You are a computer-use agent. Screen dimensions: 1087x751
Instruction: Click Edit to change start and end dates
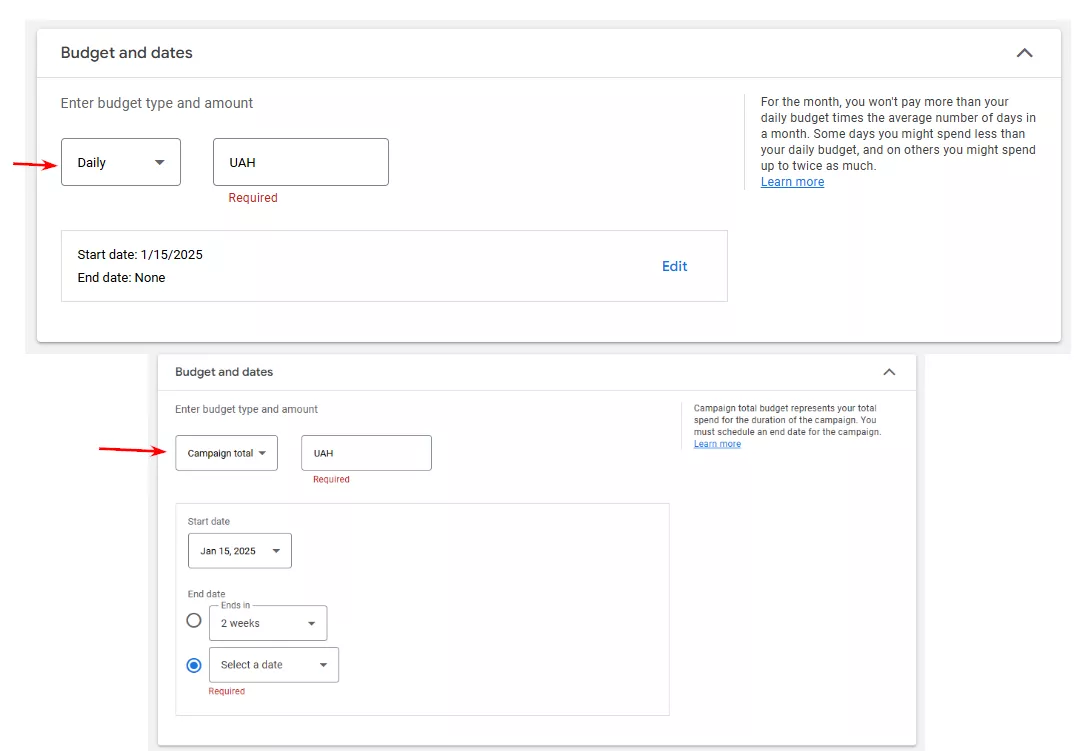click(x=674, y=266)
